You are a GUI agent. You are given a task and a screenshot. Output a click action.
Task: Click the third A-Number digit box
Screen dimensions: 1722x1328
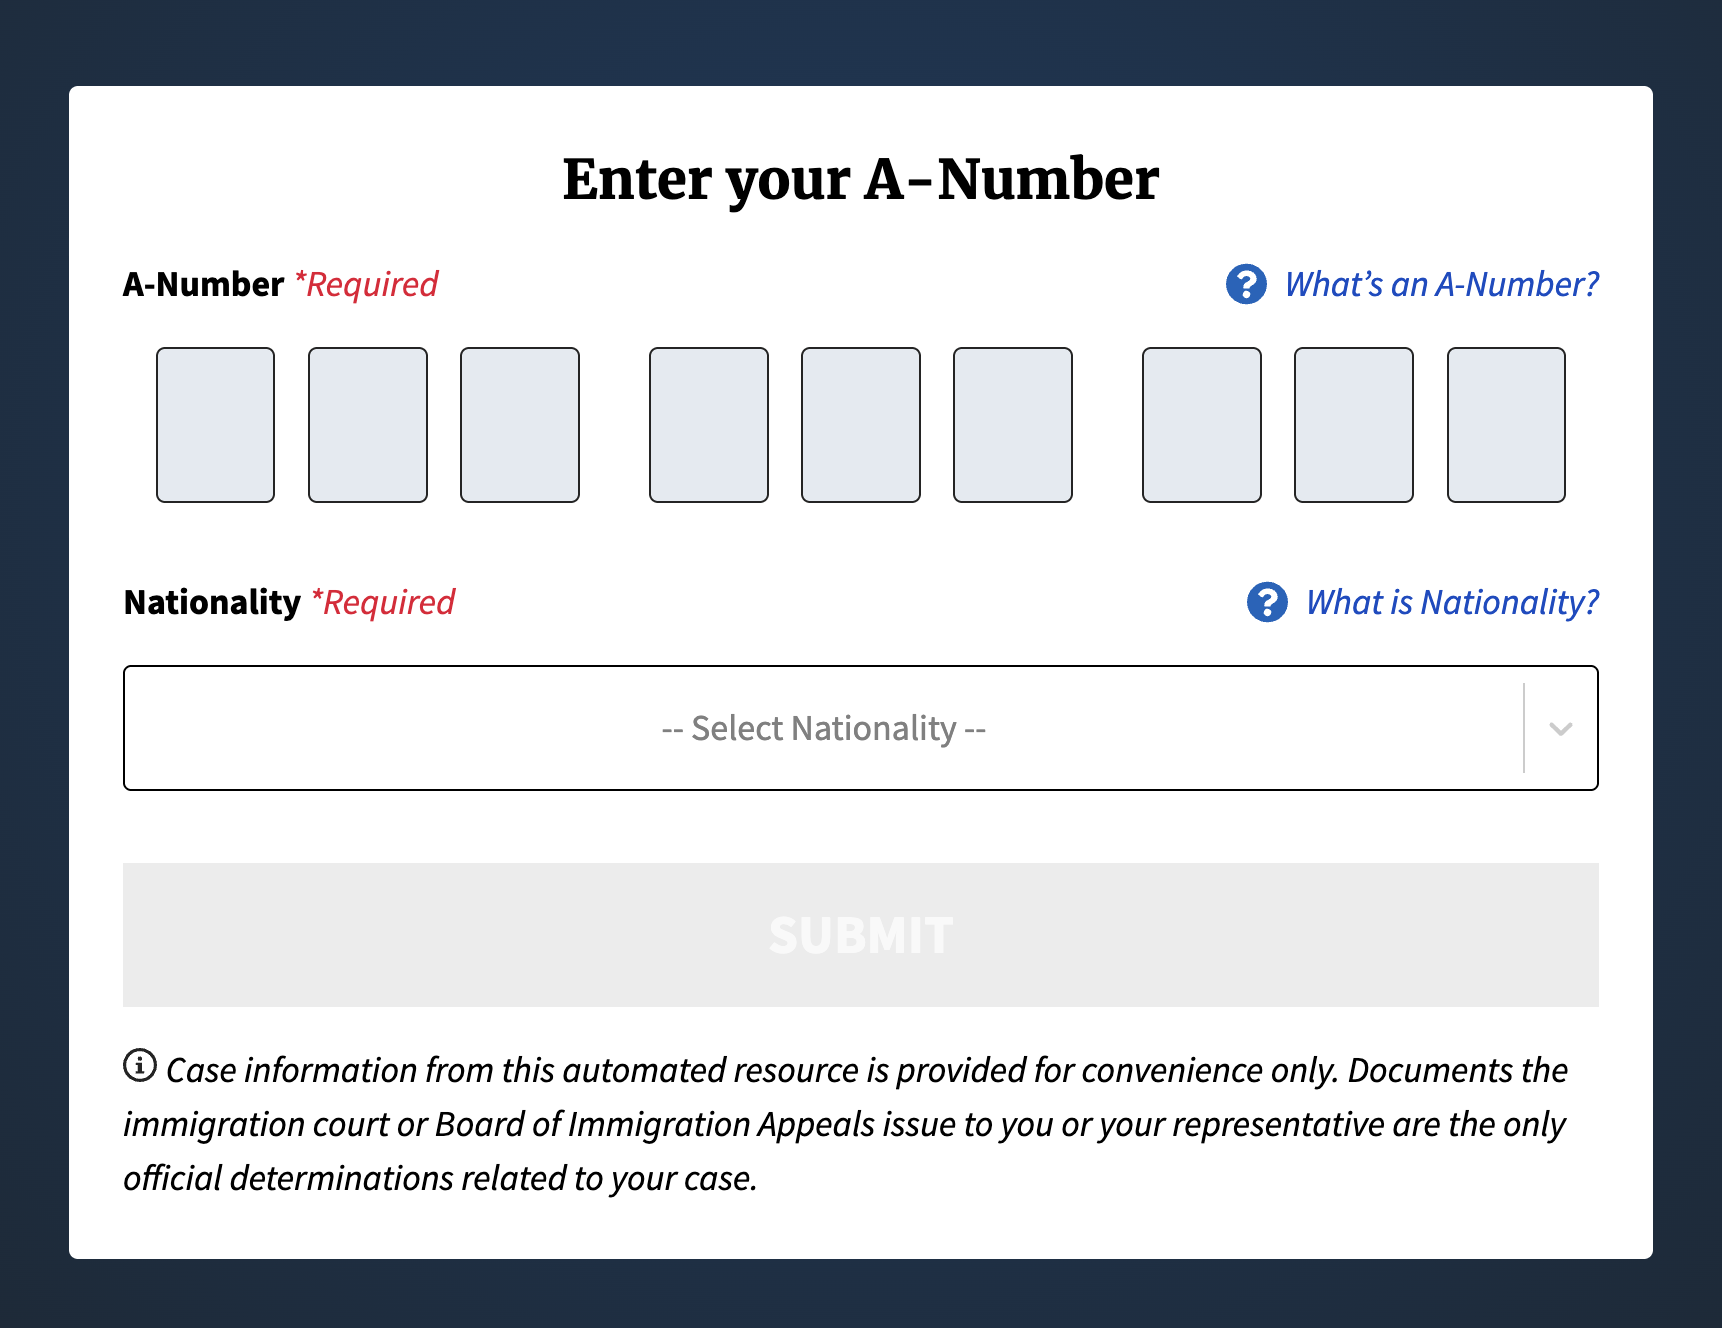point(519,424)
